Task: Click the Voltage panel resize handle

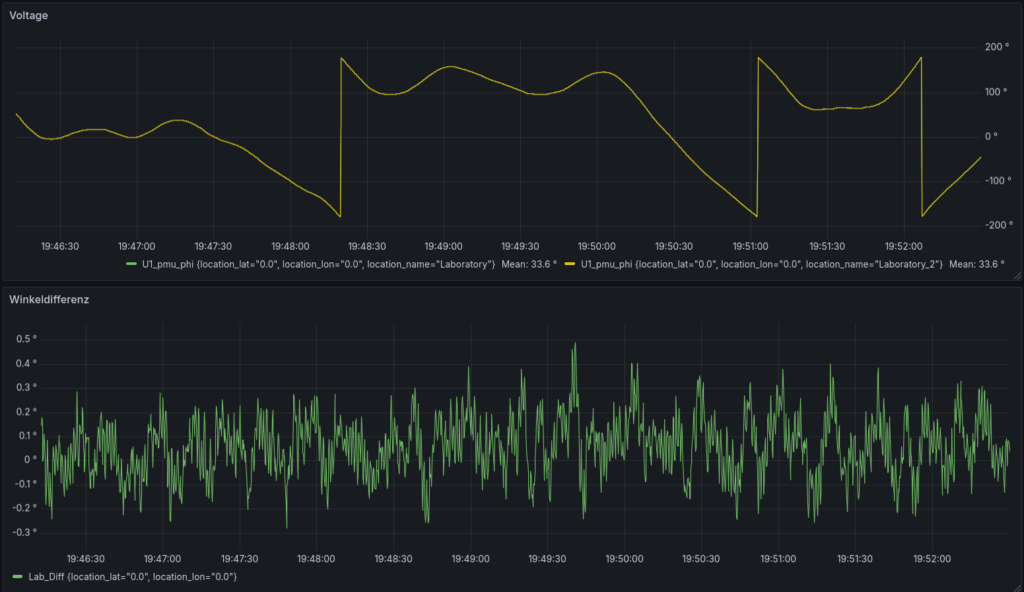Action: [1016, 274]
